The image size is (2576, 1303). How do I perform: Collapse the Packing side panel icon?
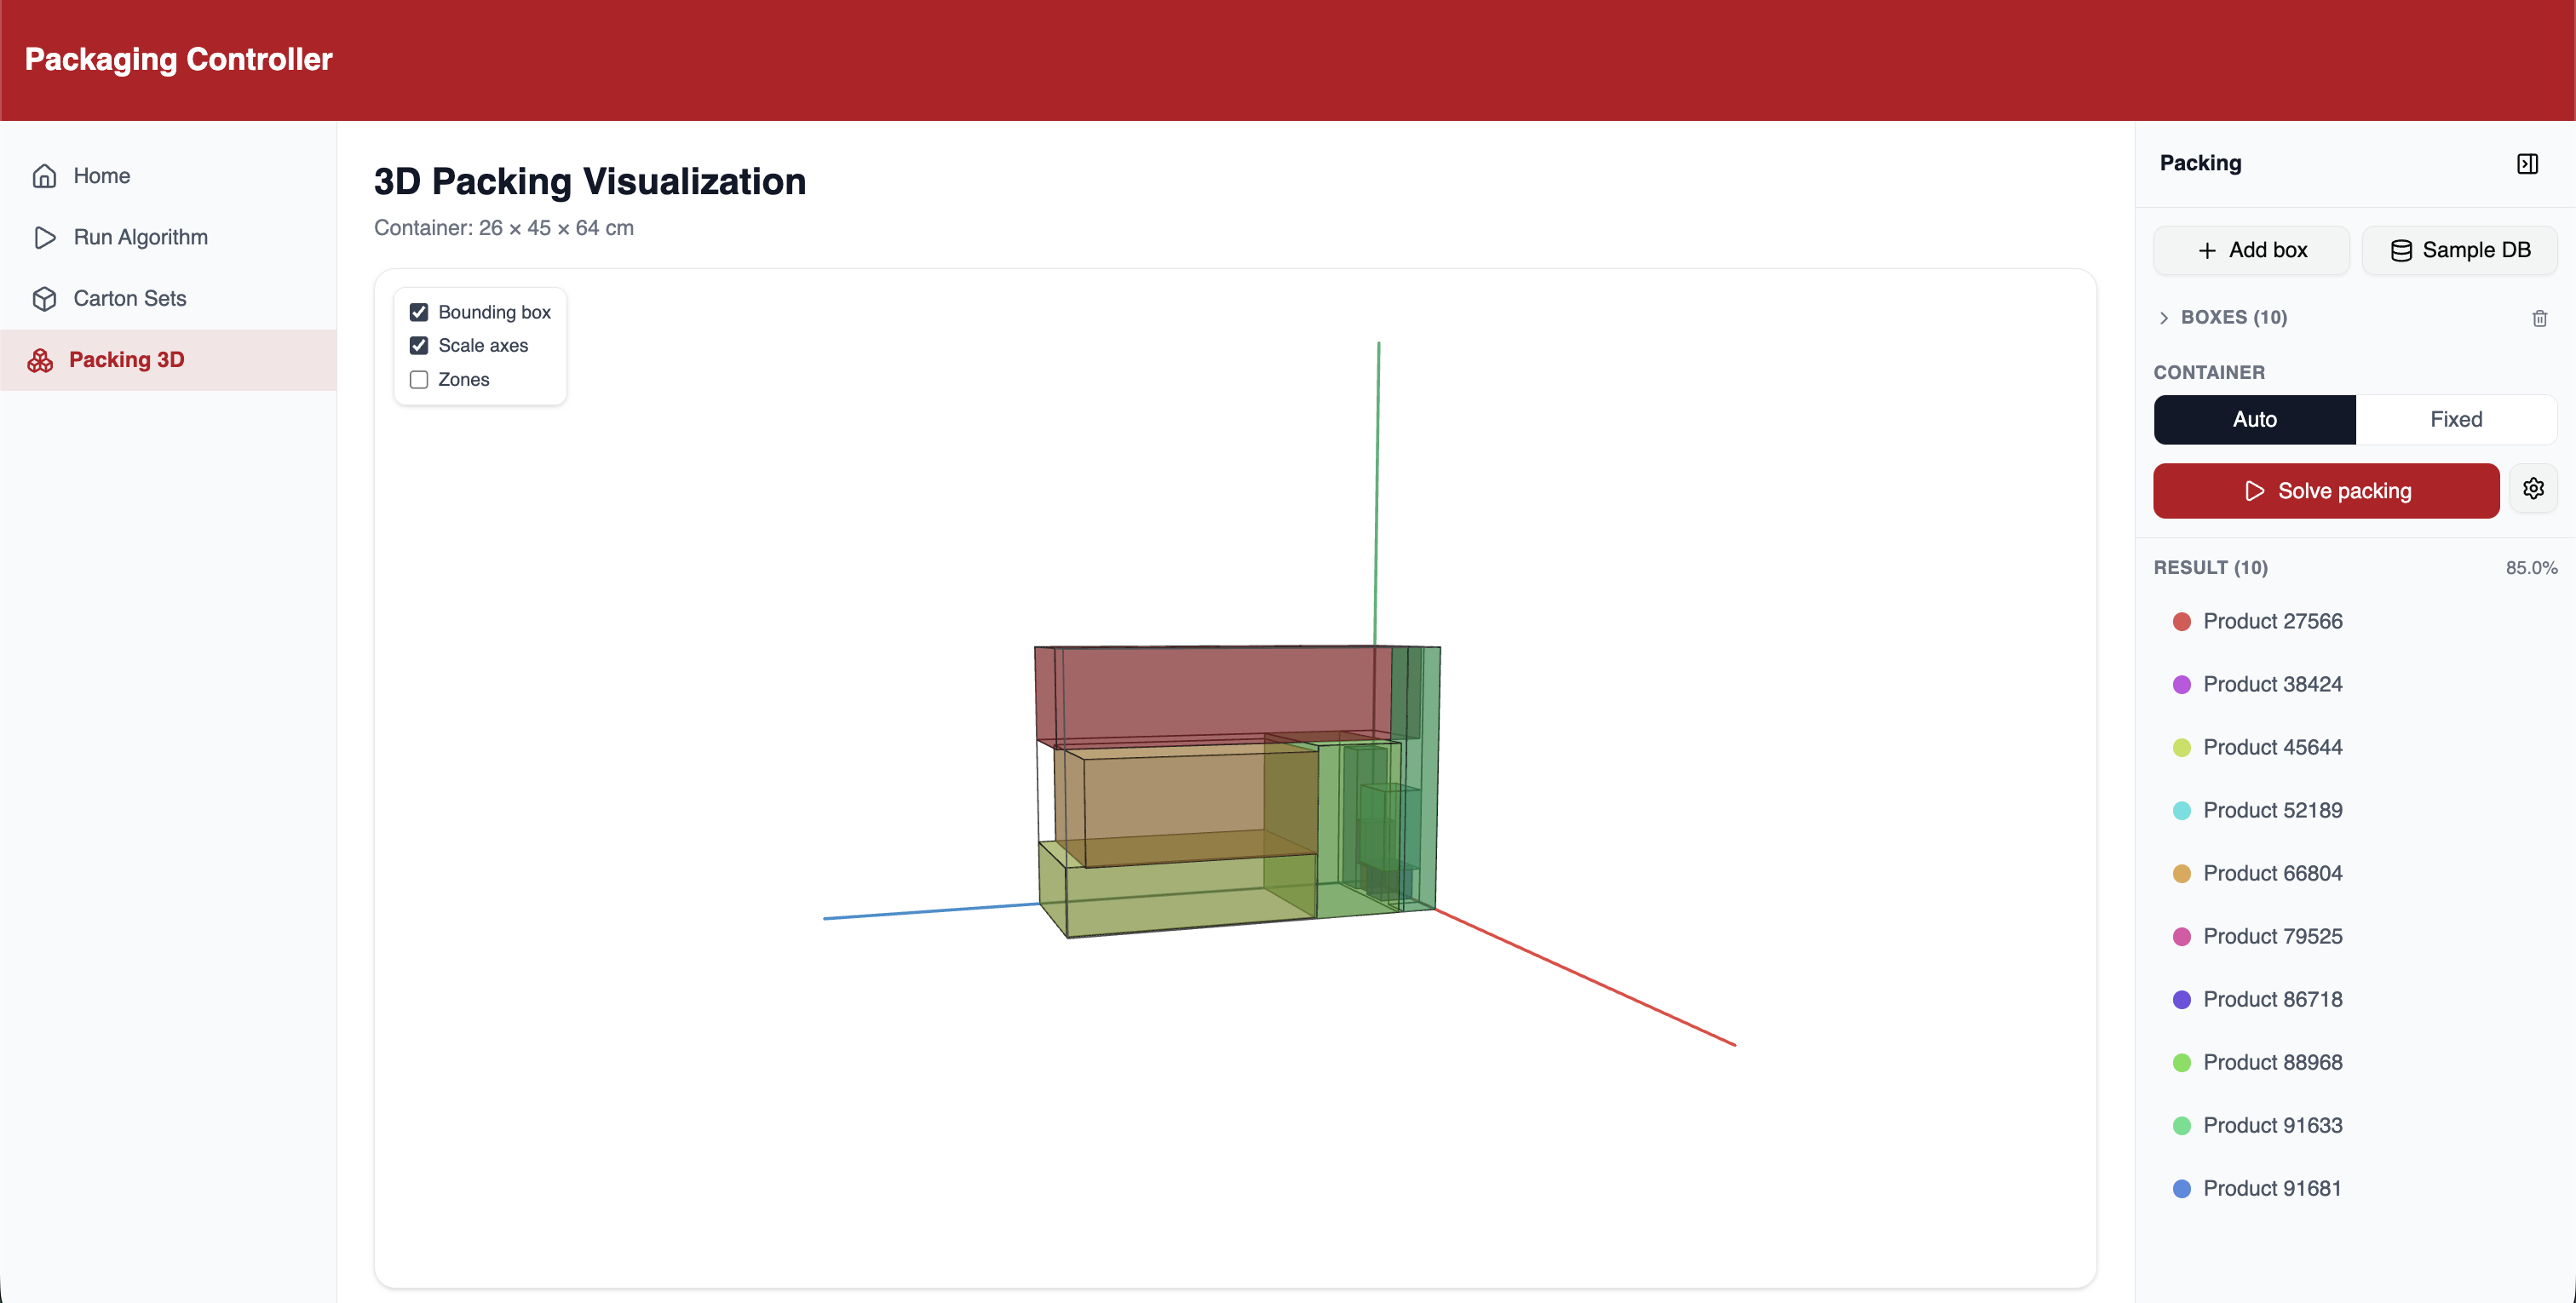tap(2527, 164)
